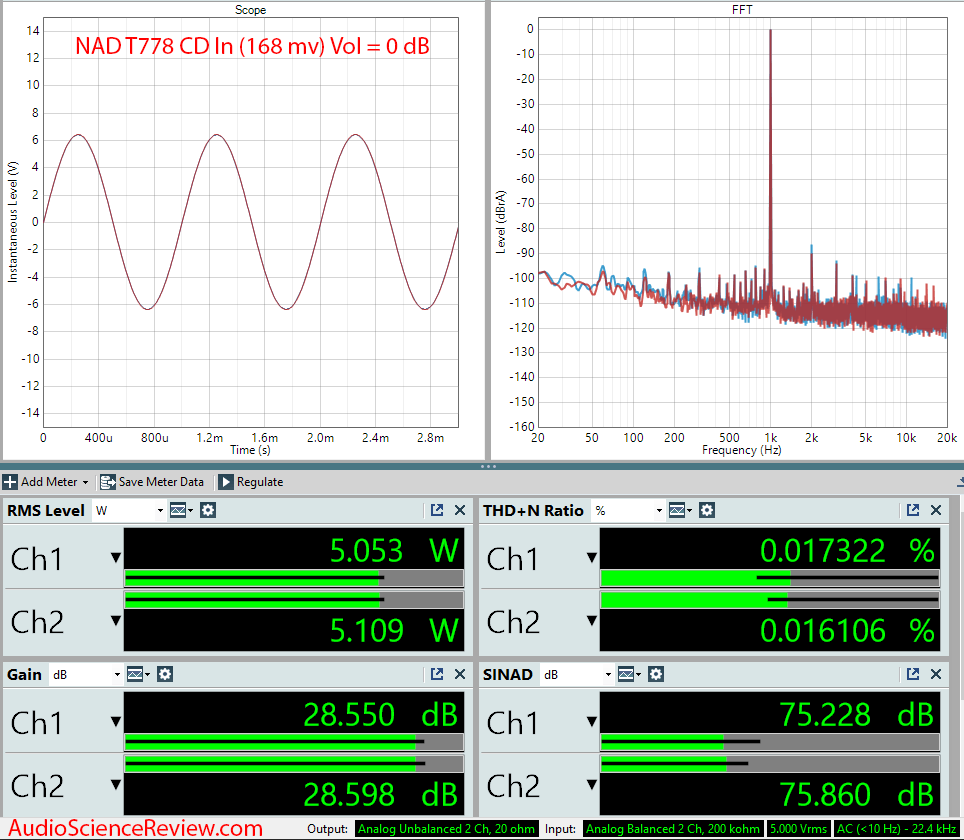Click the FFT graph title

pos(742,10)
